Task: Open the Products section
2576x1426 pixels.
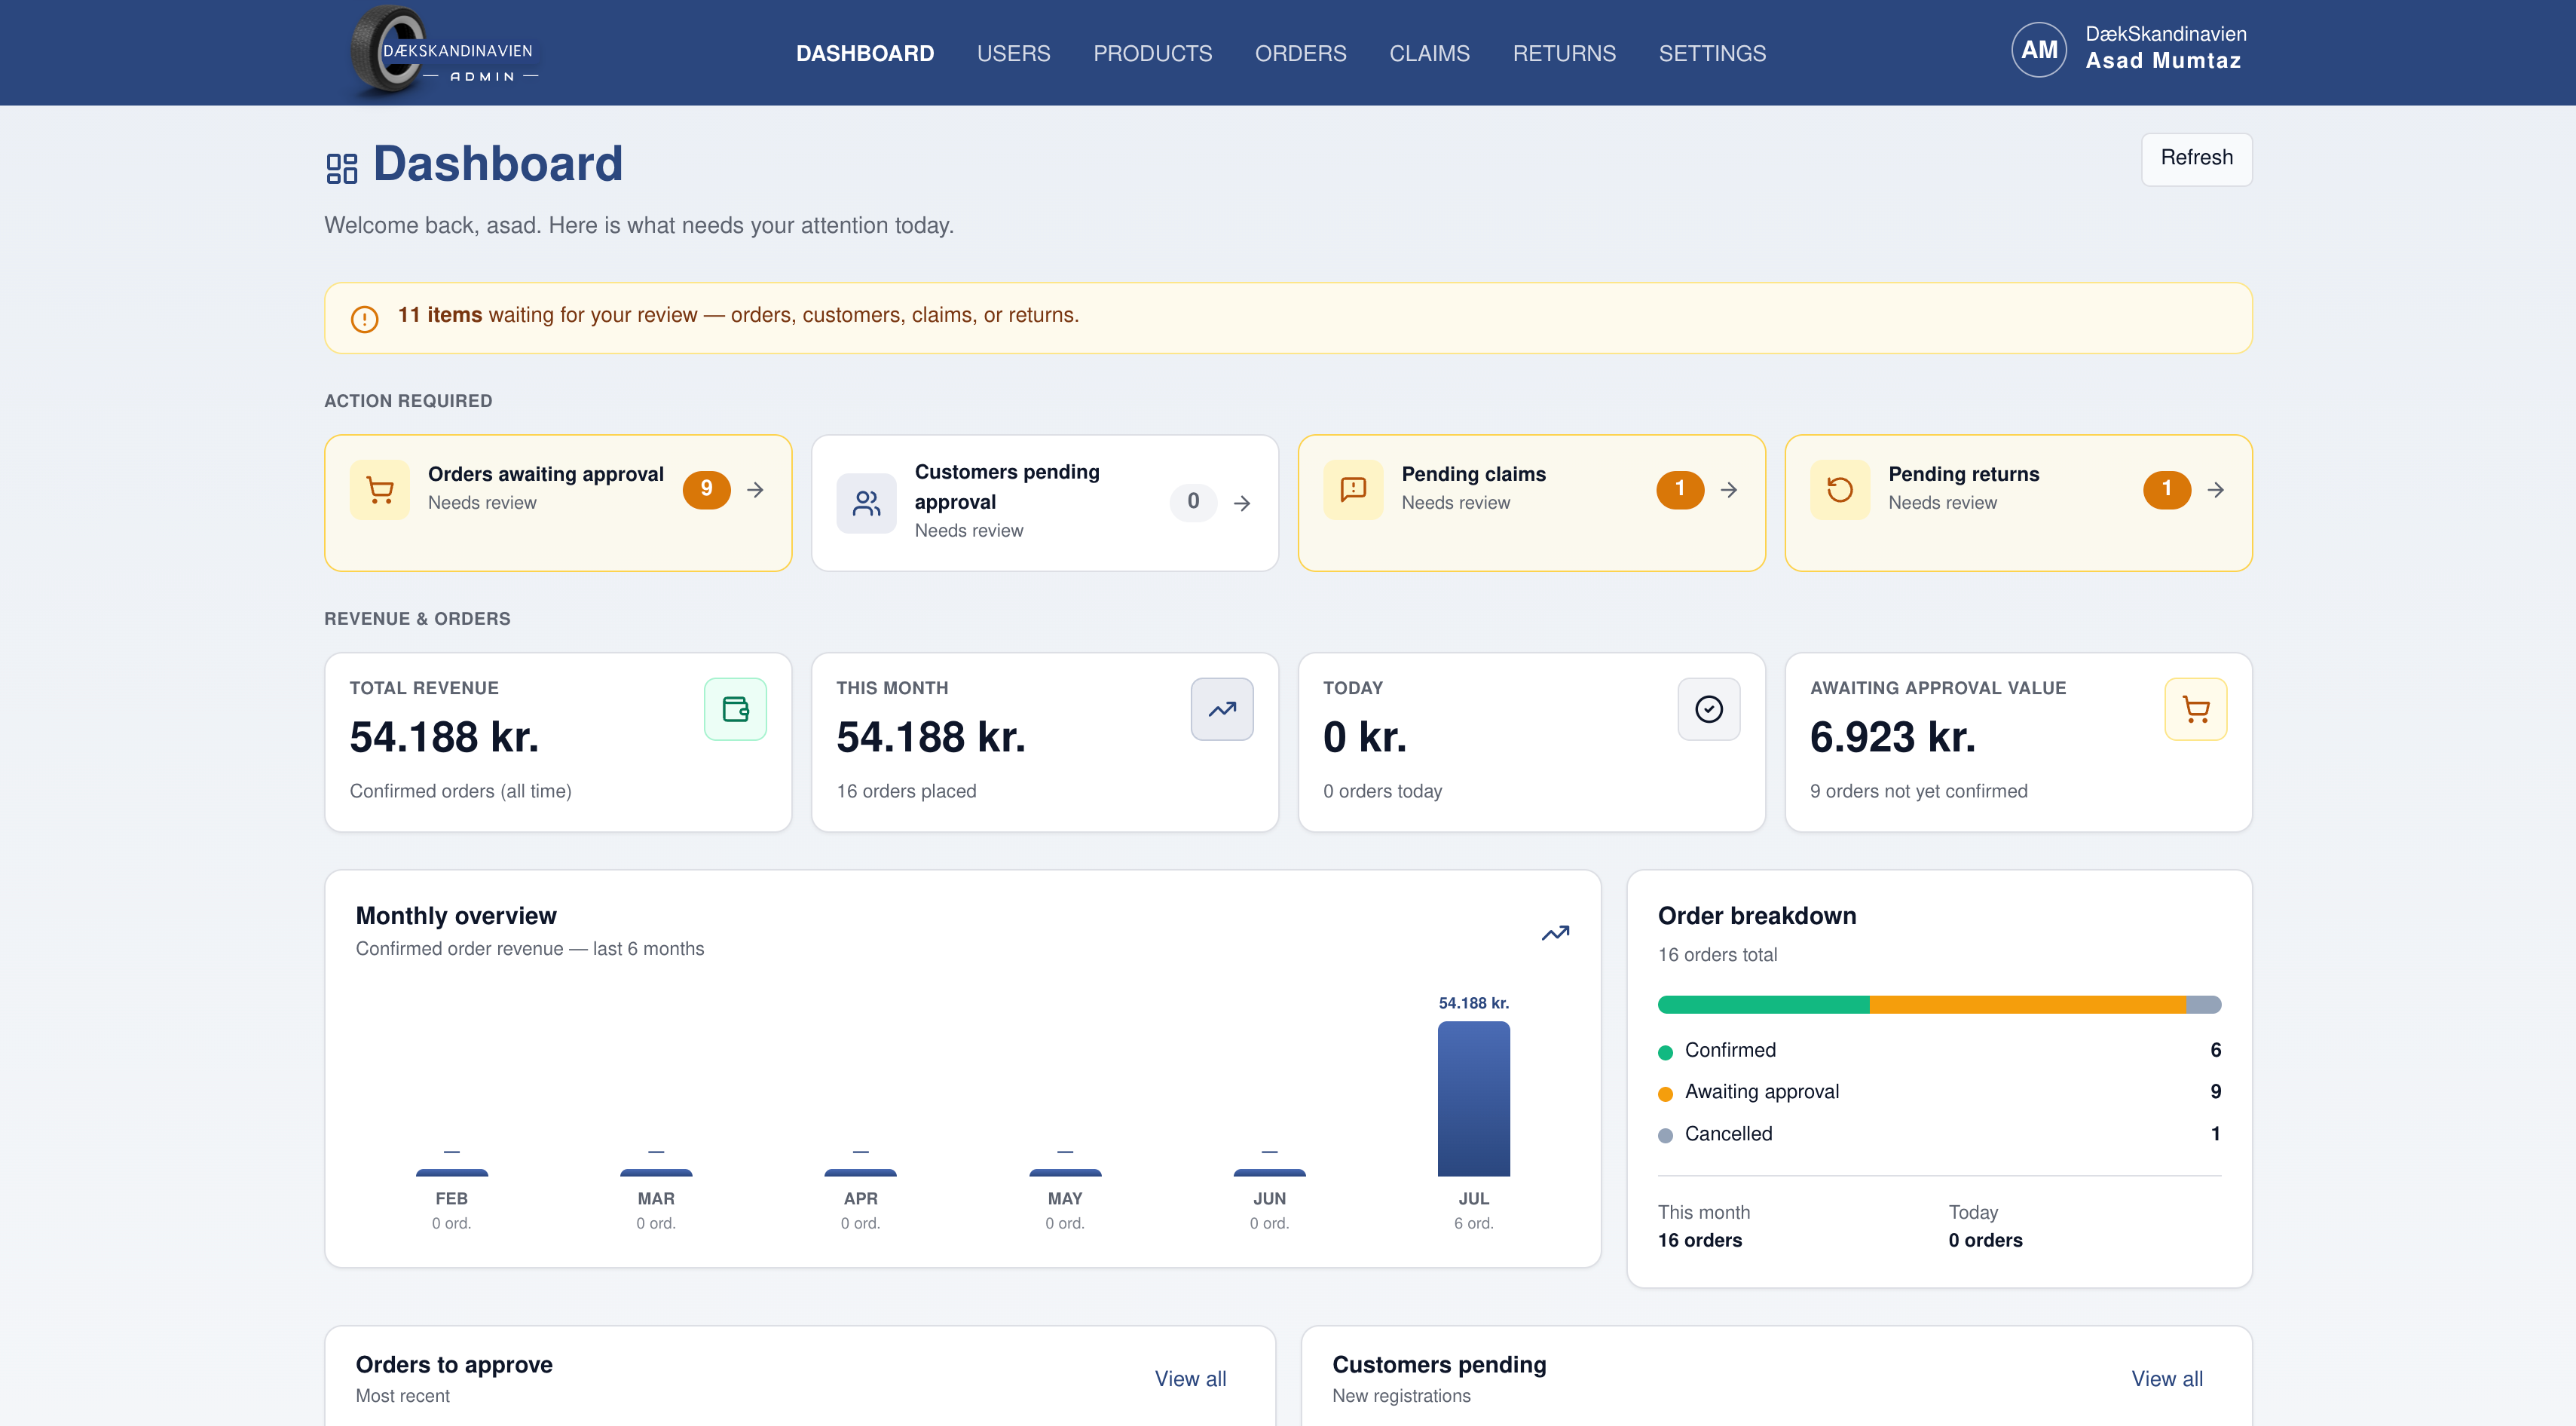Action: pos(1152,53)
